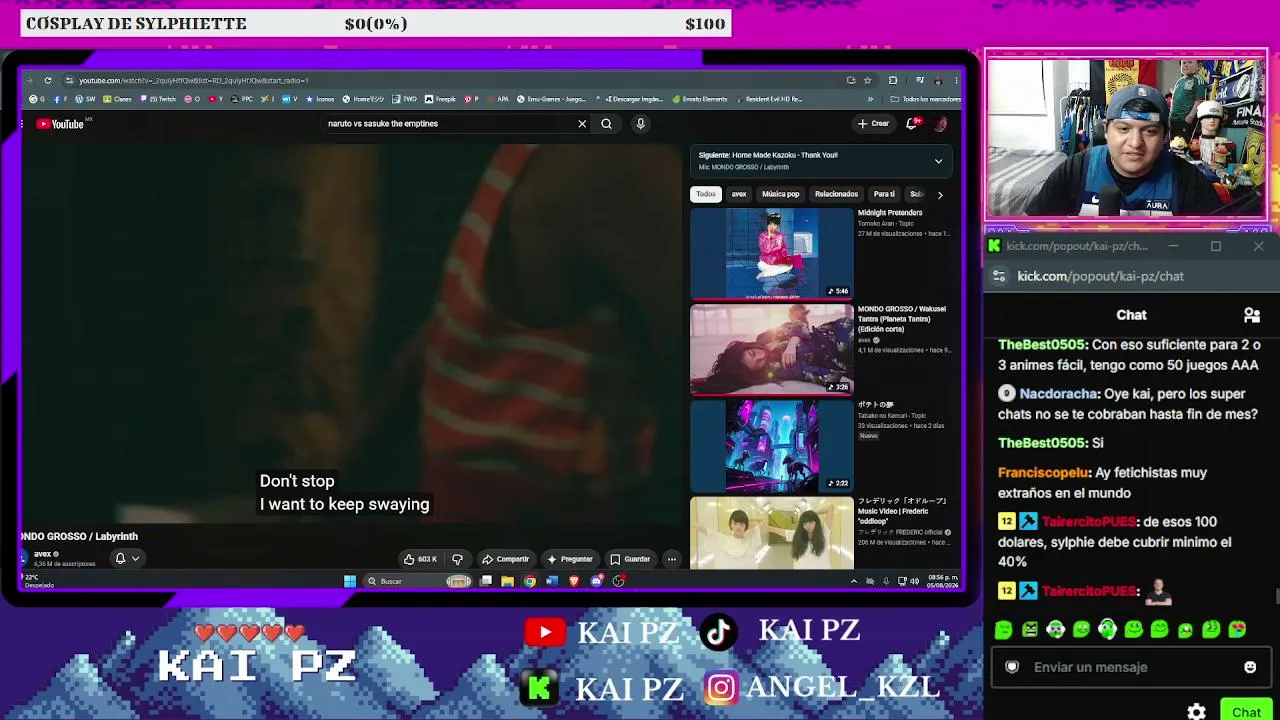Bookmark this page with the star icon
The width and height of the screenshot is (1280, 720).
point(867,80)
